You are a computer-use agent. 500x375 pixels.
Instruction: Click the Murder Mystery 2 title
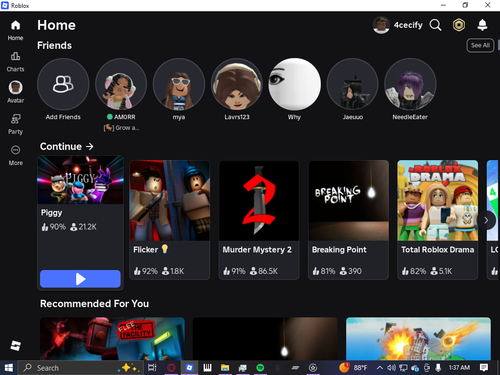(x=257, y=250)
